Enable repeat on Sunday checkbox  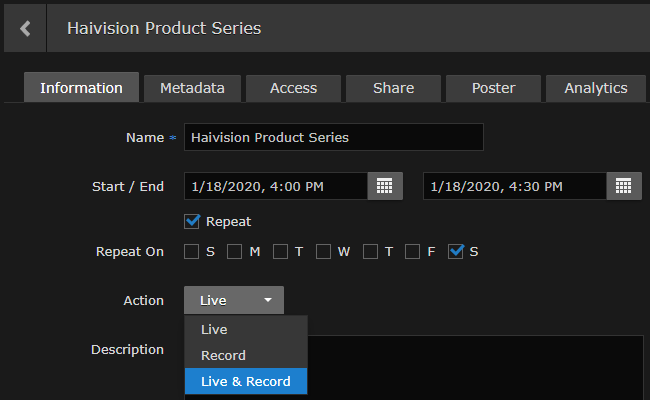[x=191, y=251]
